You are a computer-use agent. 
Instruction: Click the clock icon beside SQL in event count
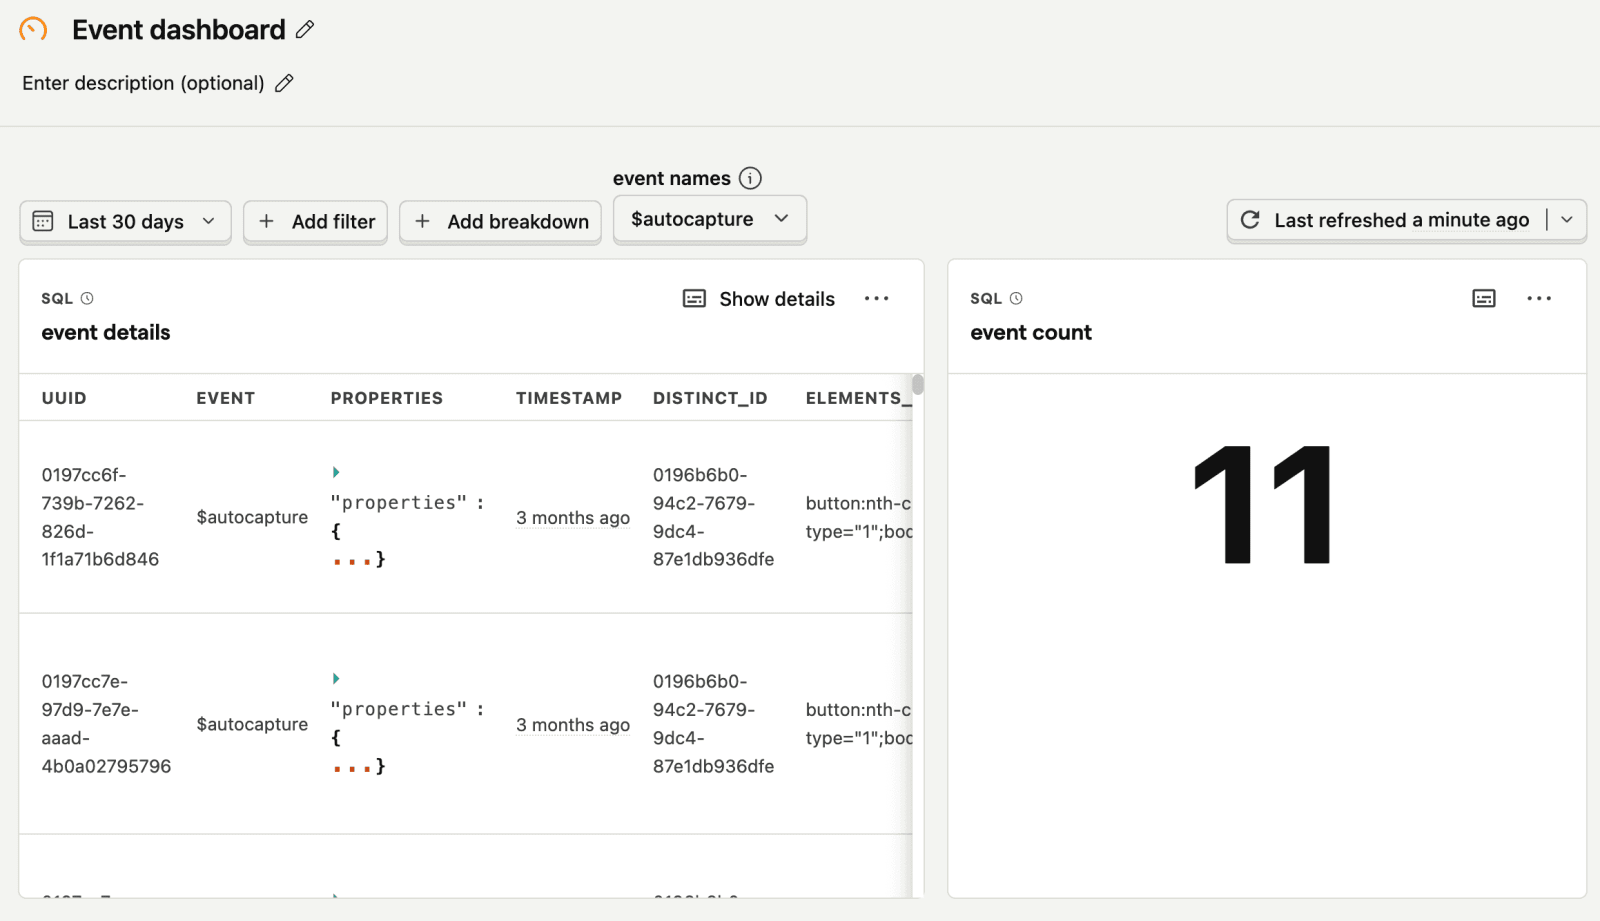pos(1016,298)
